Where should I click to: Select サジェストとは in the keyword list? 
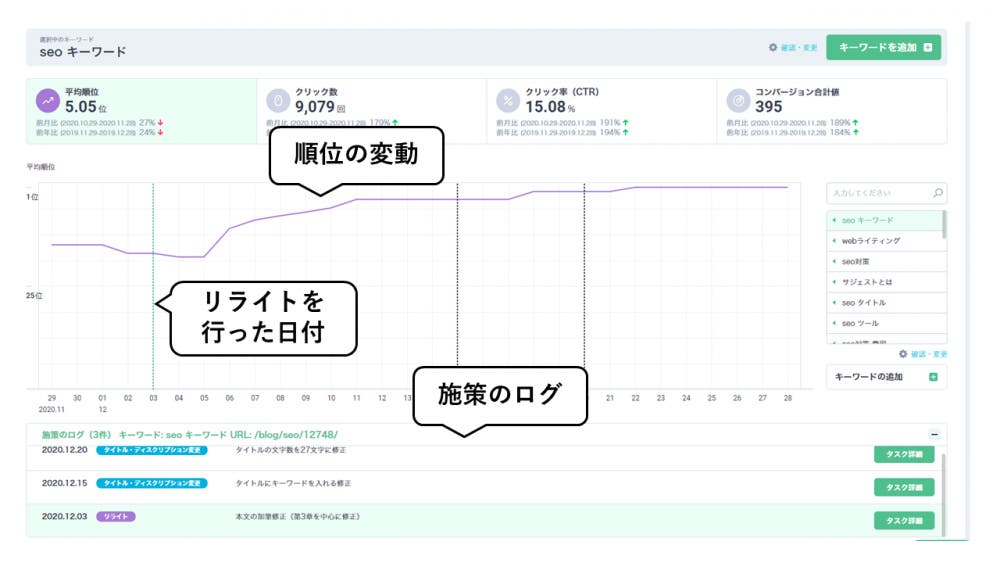click(885, 282)
